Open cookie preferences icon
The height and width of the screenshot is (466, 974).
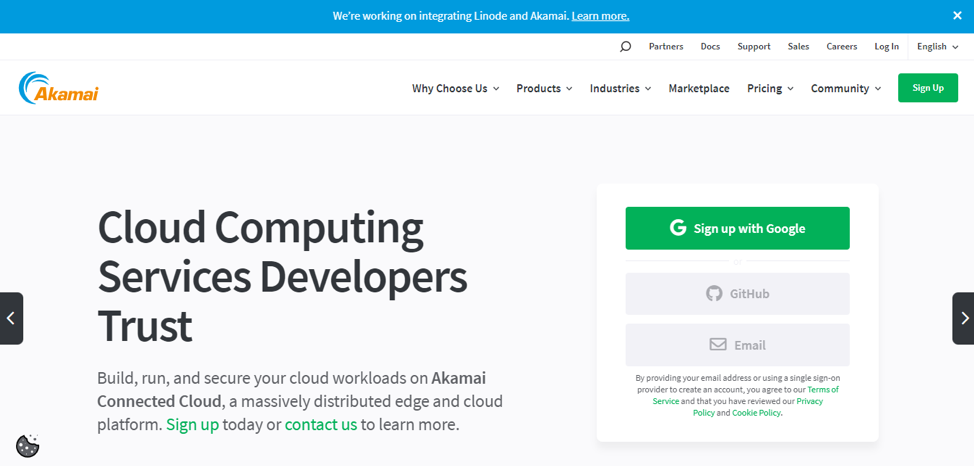[x=28, y=445]
